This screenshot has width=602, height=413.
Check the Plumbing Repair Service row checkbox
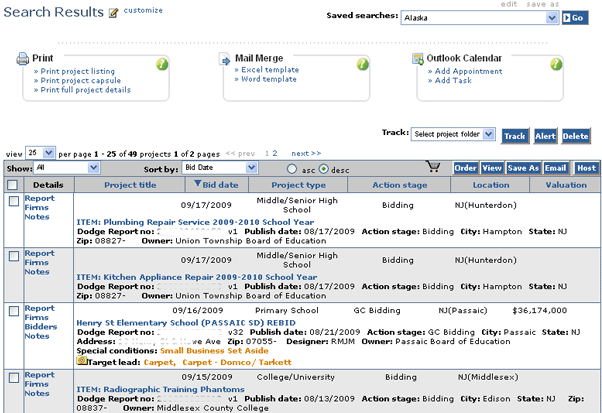click(14, 201)
